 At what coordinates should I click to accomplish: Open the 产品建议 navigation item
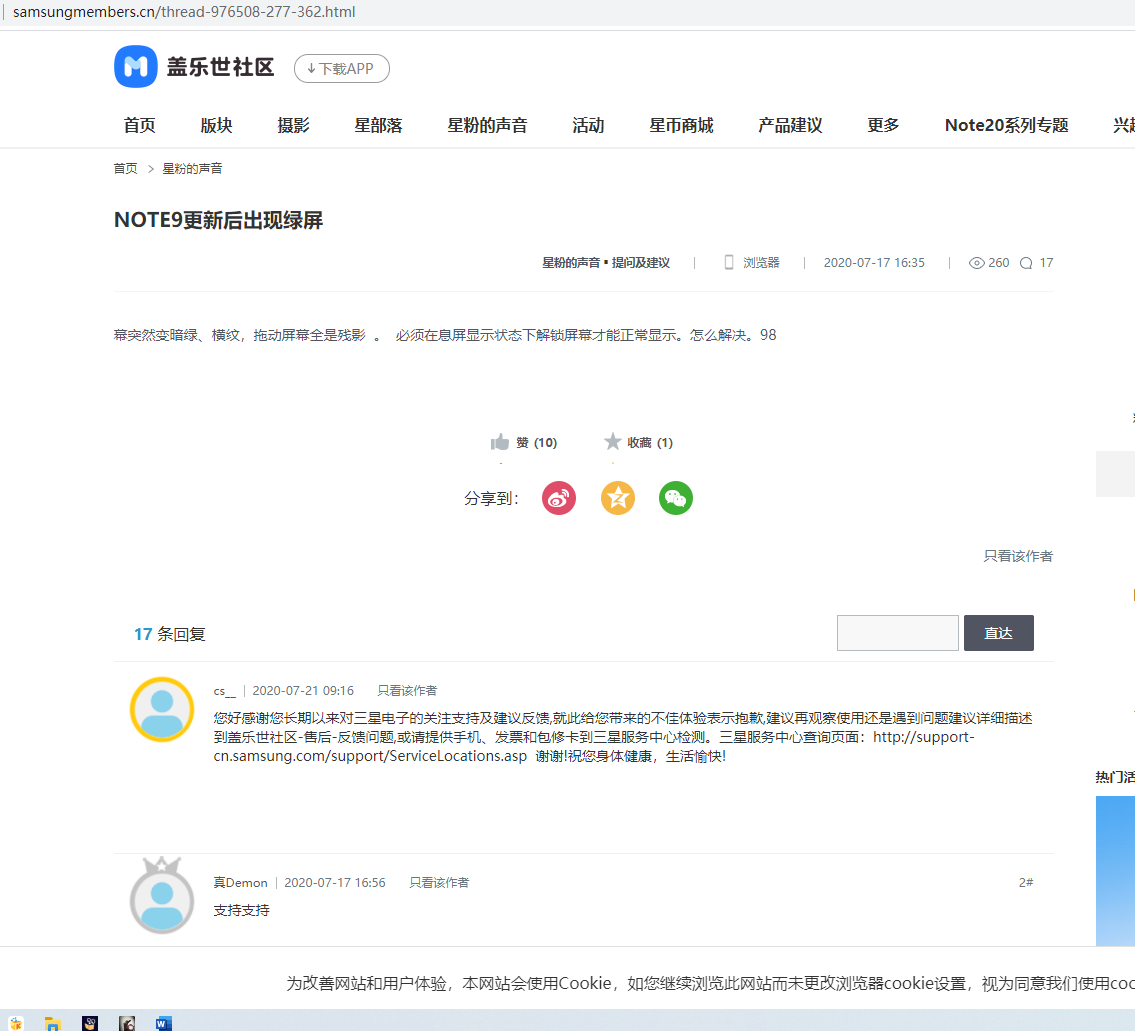tap(790, 125)
